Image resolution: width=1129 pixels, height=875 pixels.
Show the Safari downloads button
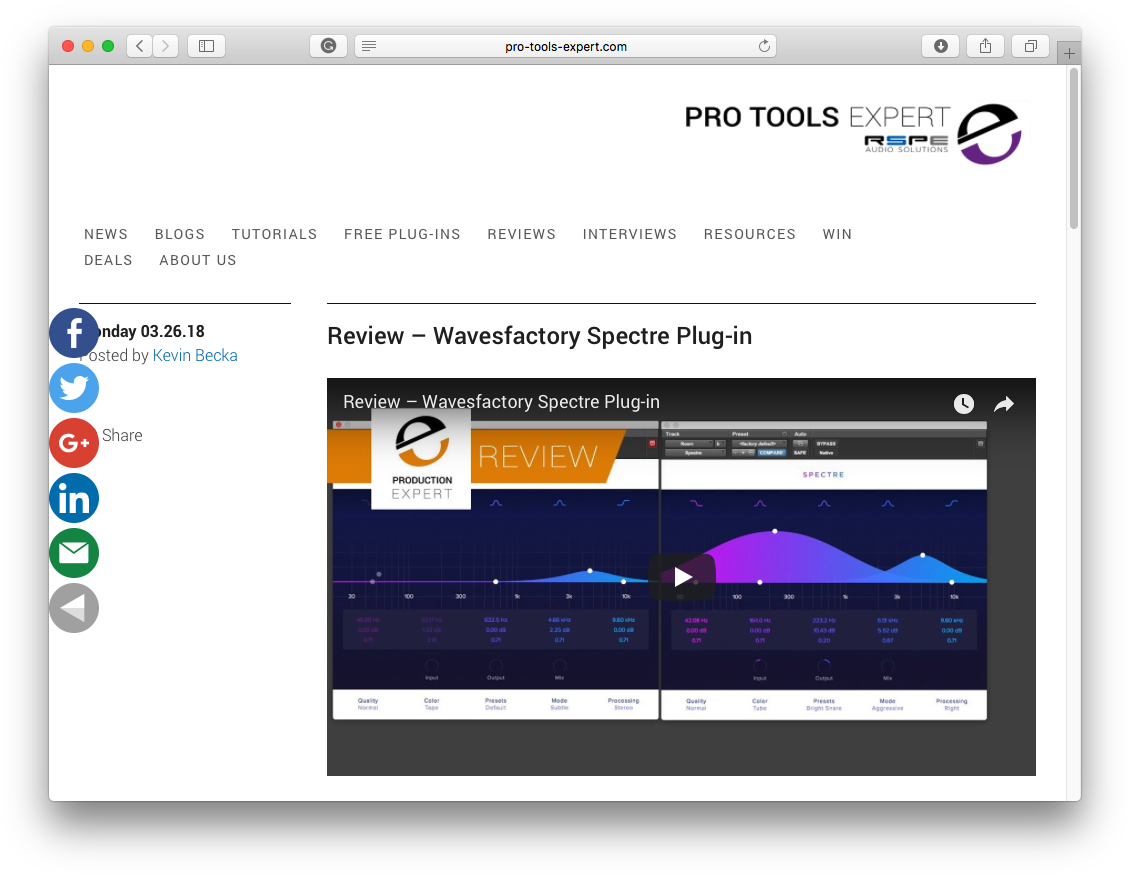(940, 46)
